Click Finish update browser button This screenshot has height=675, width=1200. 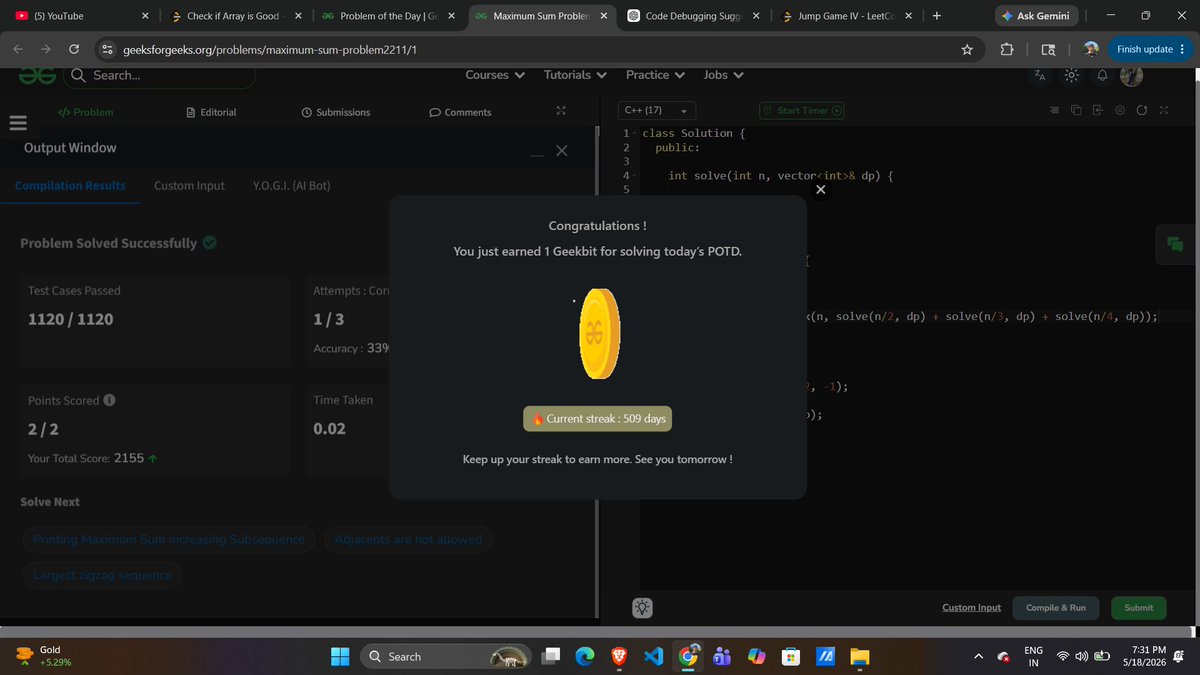[x=1152, y=49]
